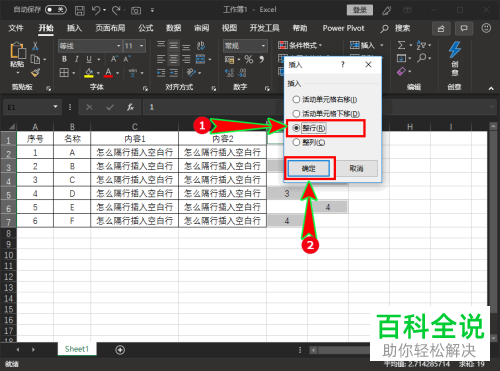
Task: Click the Format Painter brush icon
Action: (35, 72)
